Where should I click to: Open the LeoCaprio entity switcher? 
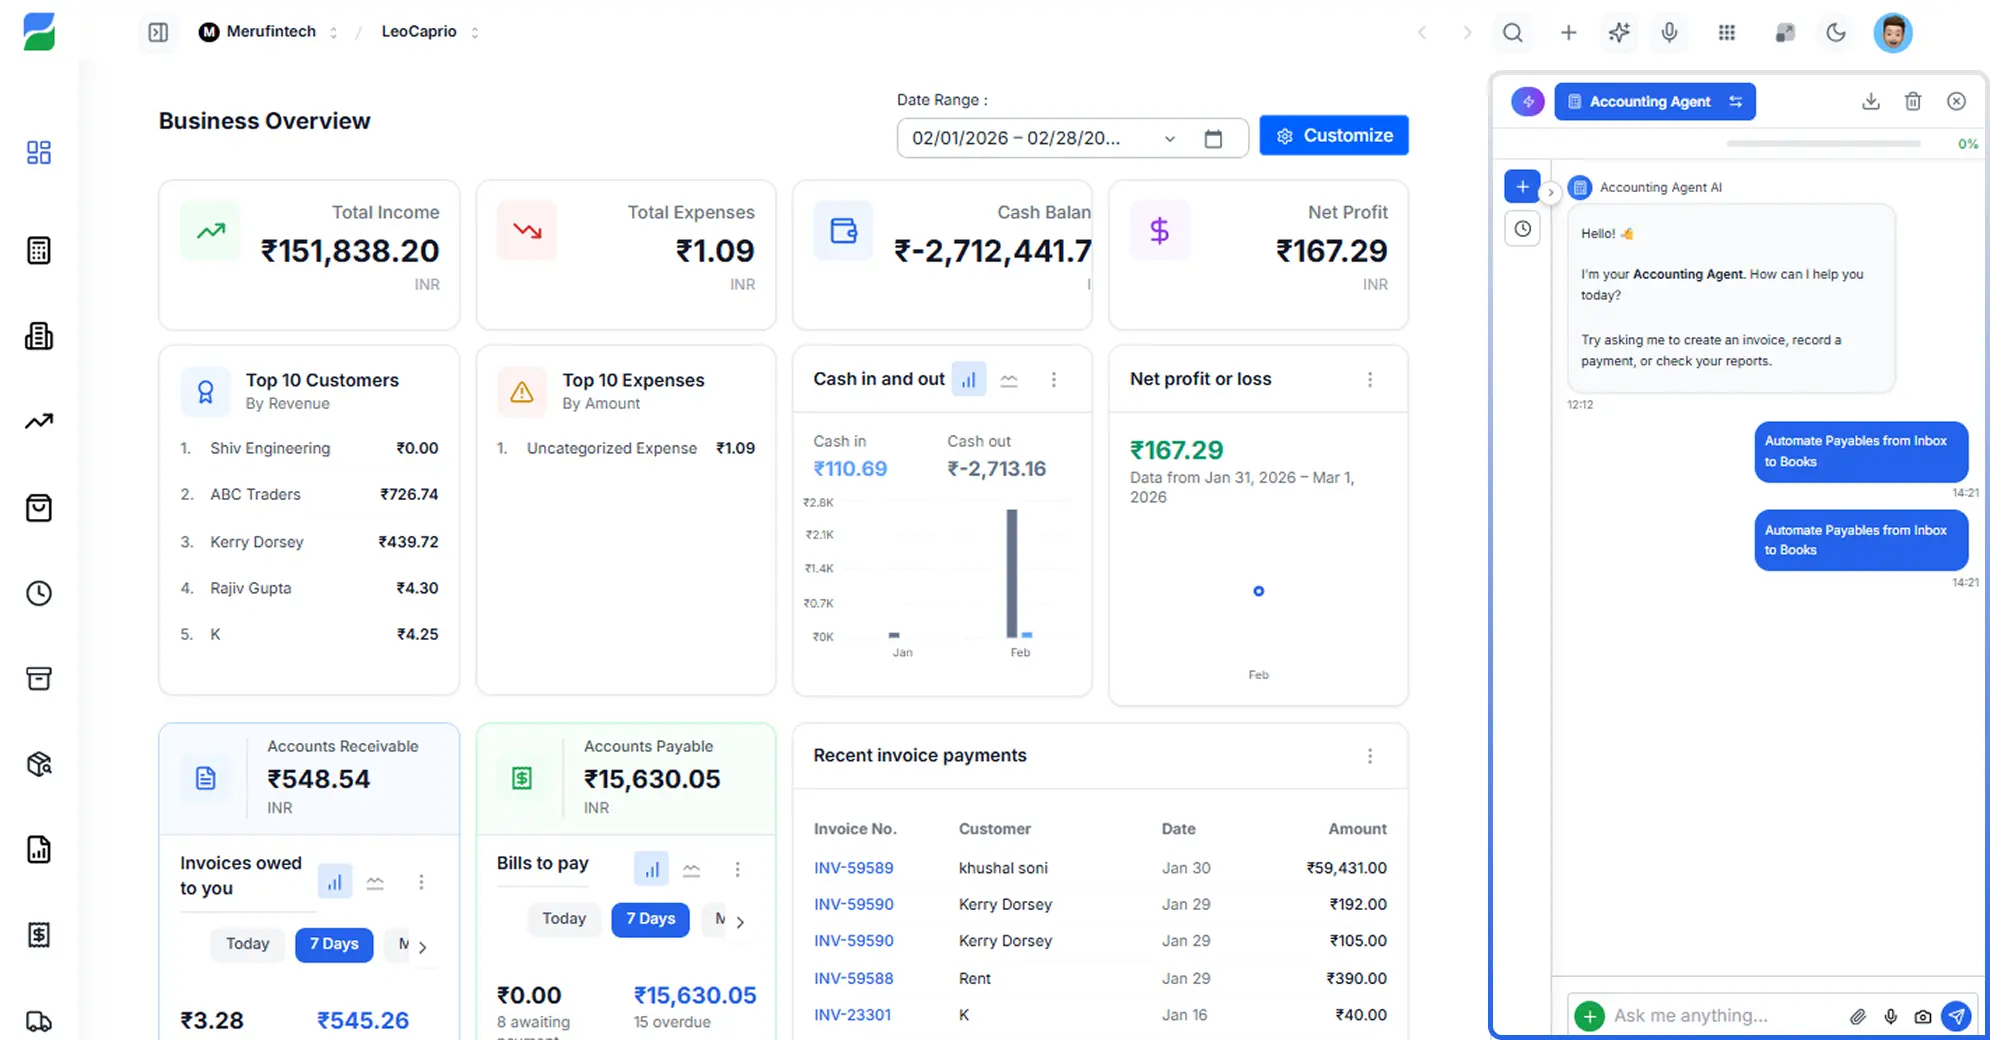click(x=474, y=31)
